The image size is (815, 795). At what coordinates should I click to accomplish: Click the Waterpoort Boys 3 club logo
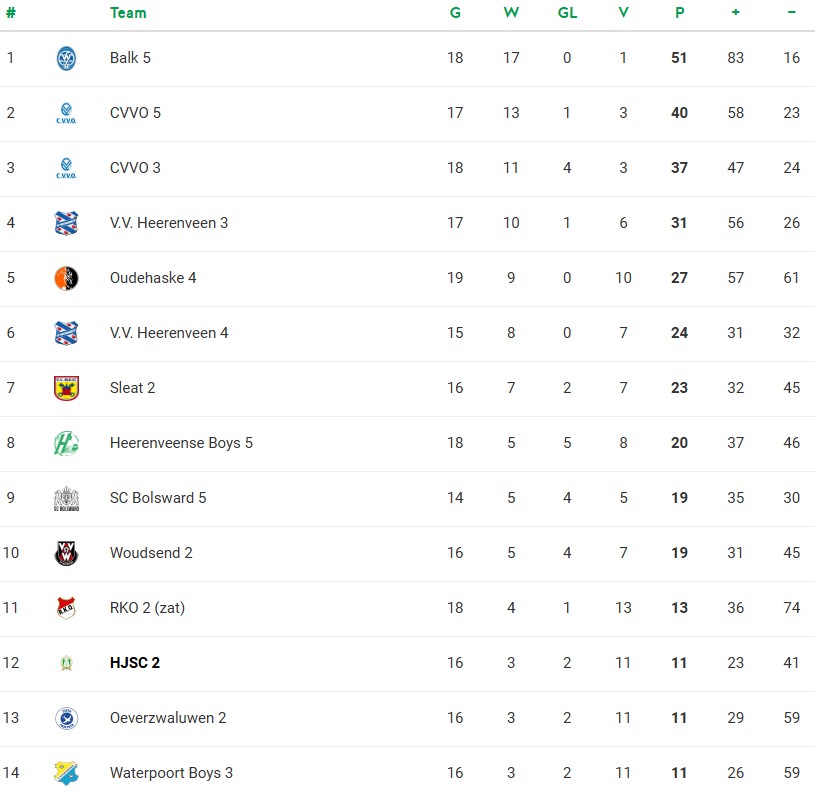(66, 773)
